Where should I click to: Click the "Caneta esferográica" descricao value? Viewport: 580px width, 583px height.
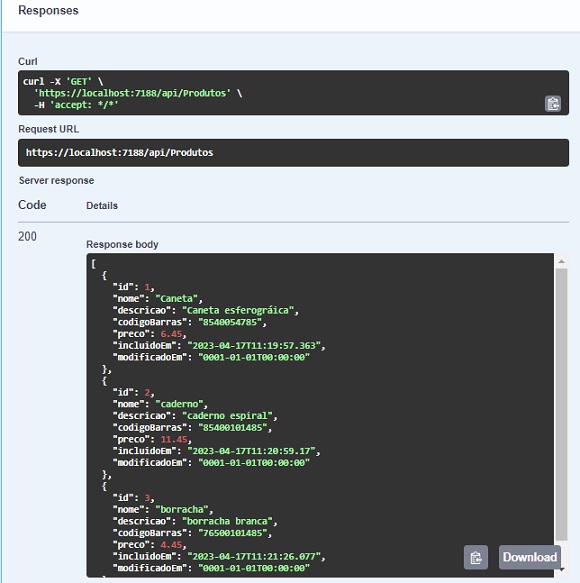[x=238, y=310]
